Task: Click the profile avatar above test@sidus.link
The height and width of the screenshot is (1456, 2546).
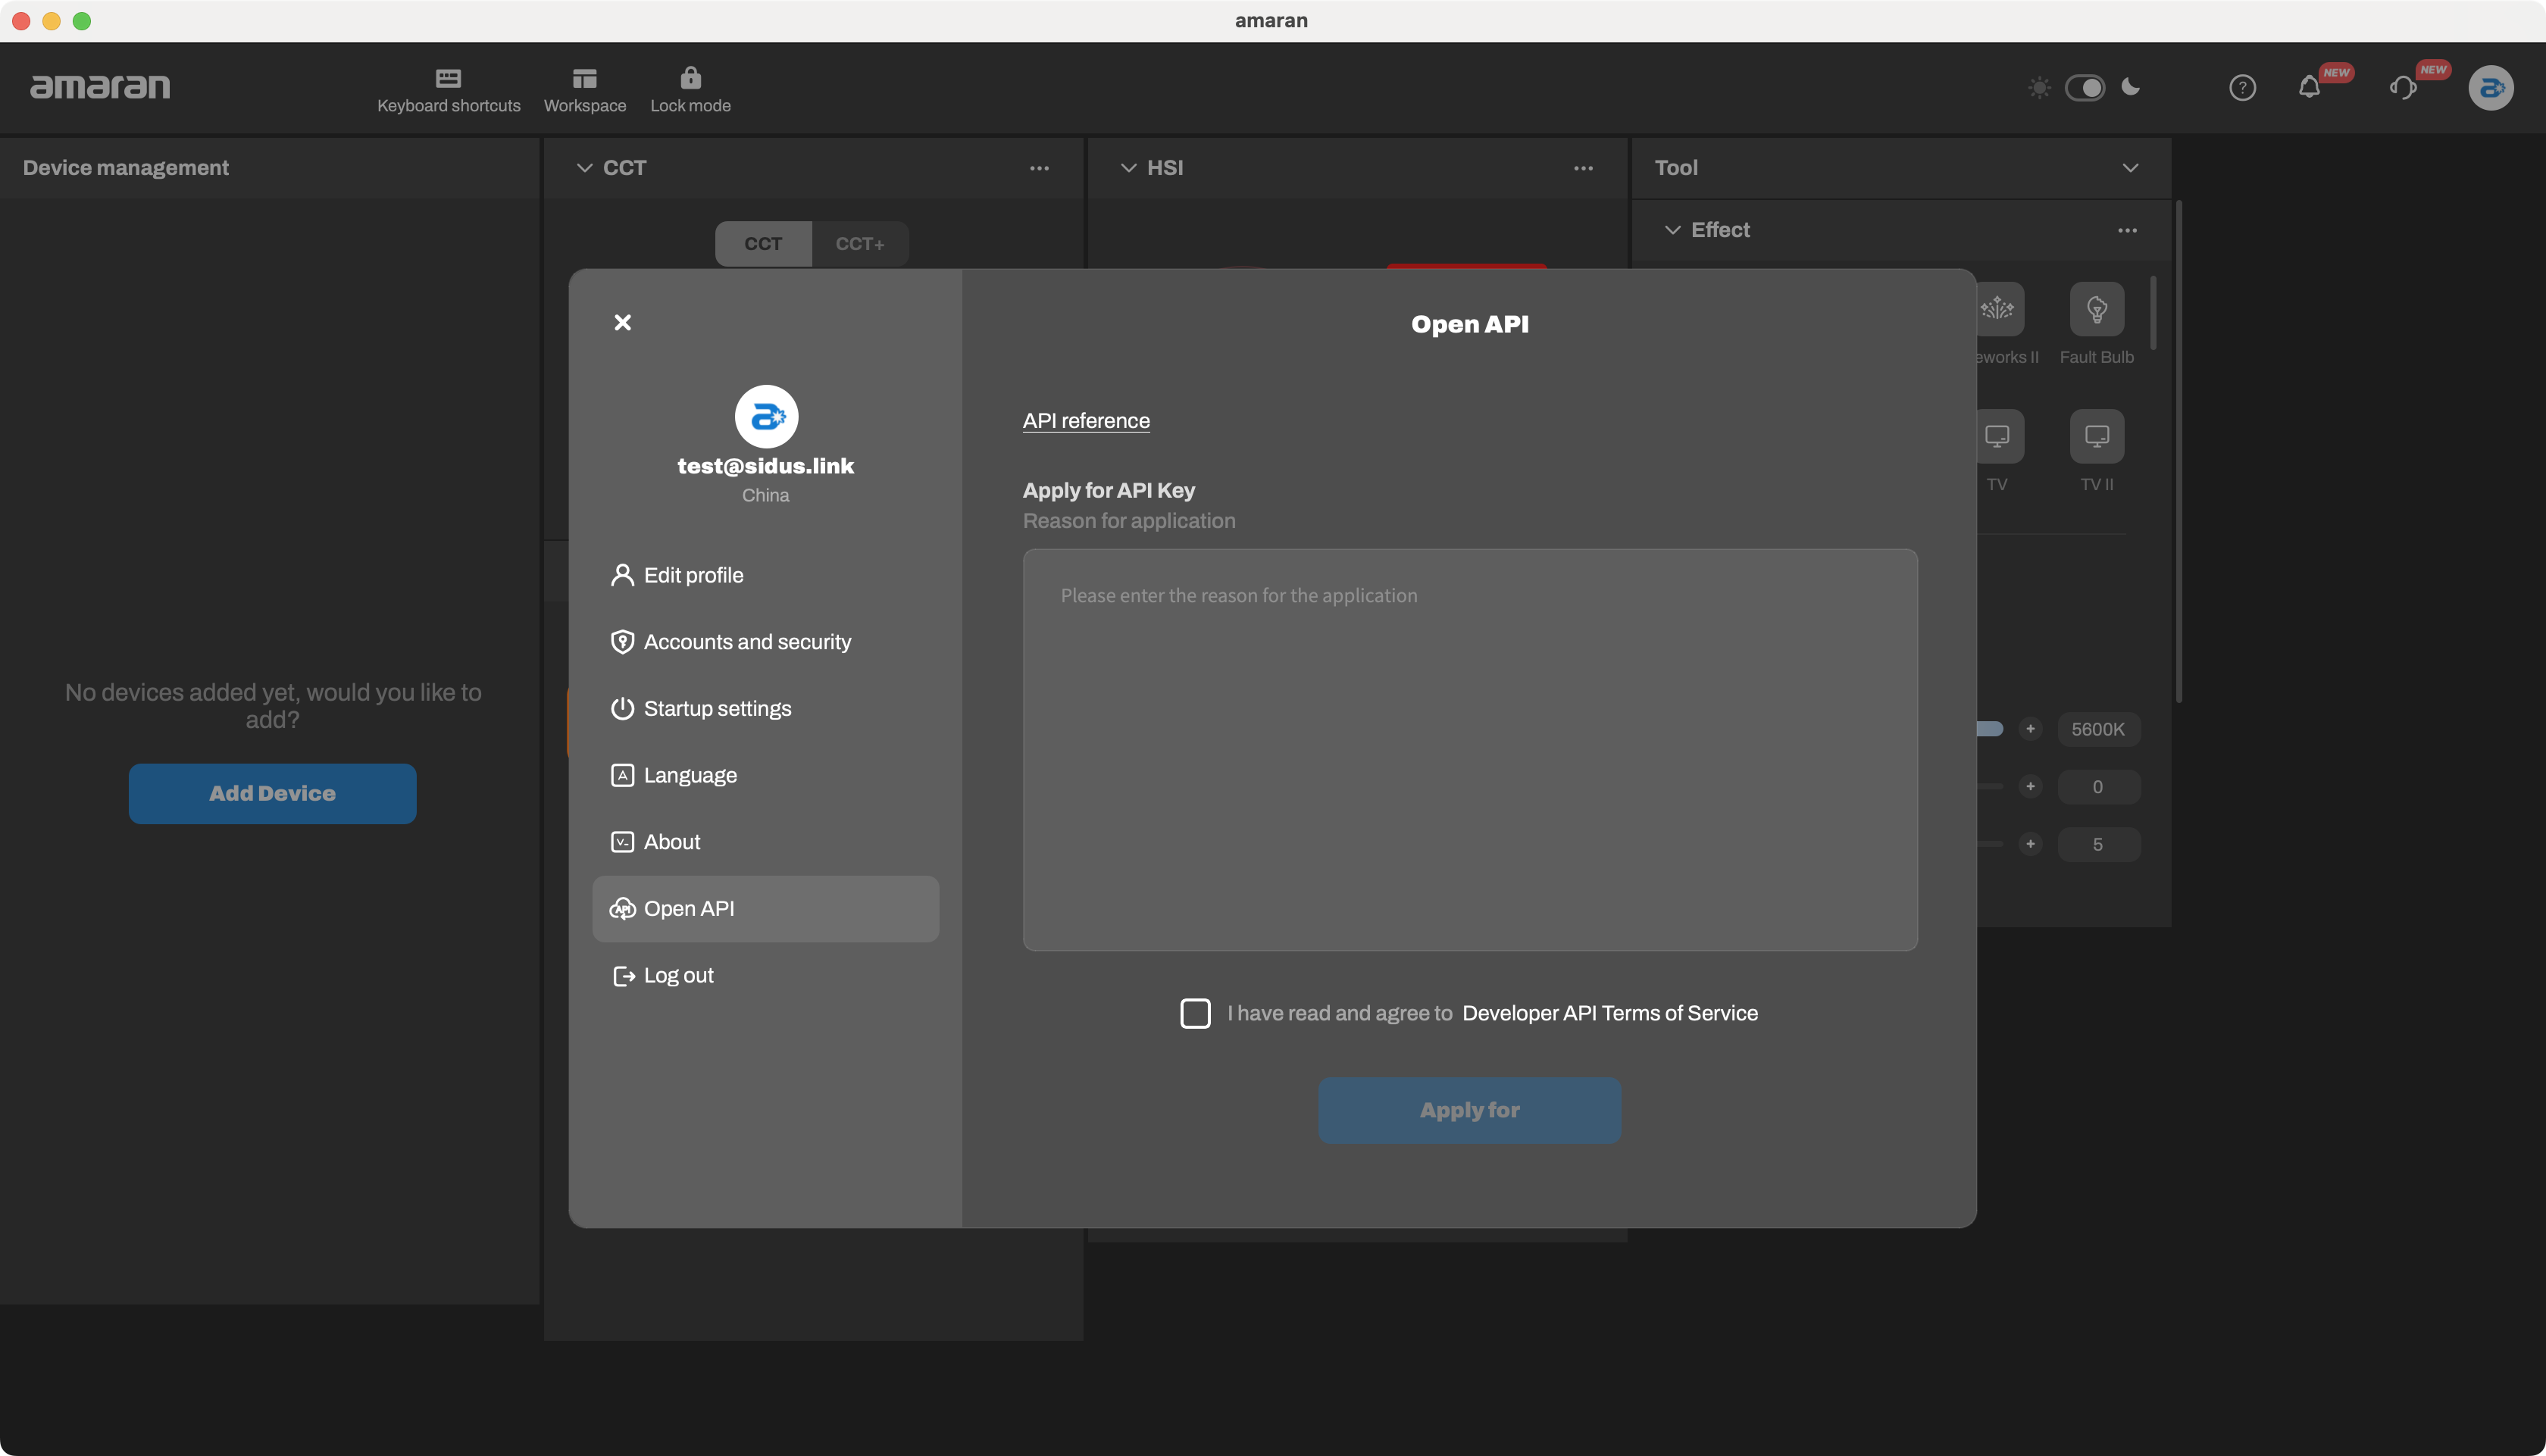Action: point(766,416)
